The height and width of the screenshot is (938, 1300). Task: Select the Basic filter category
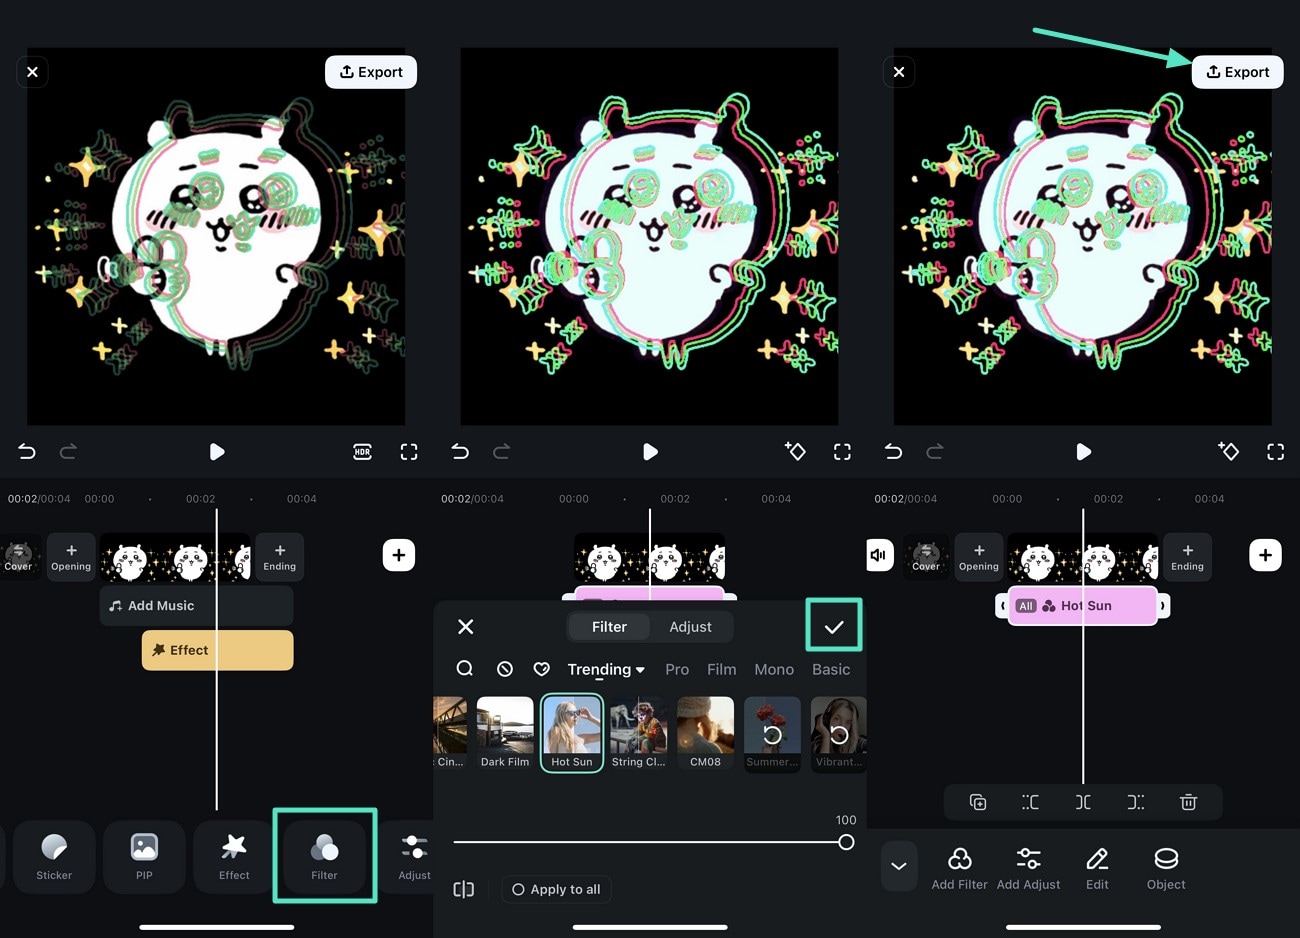pos(831,669)
